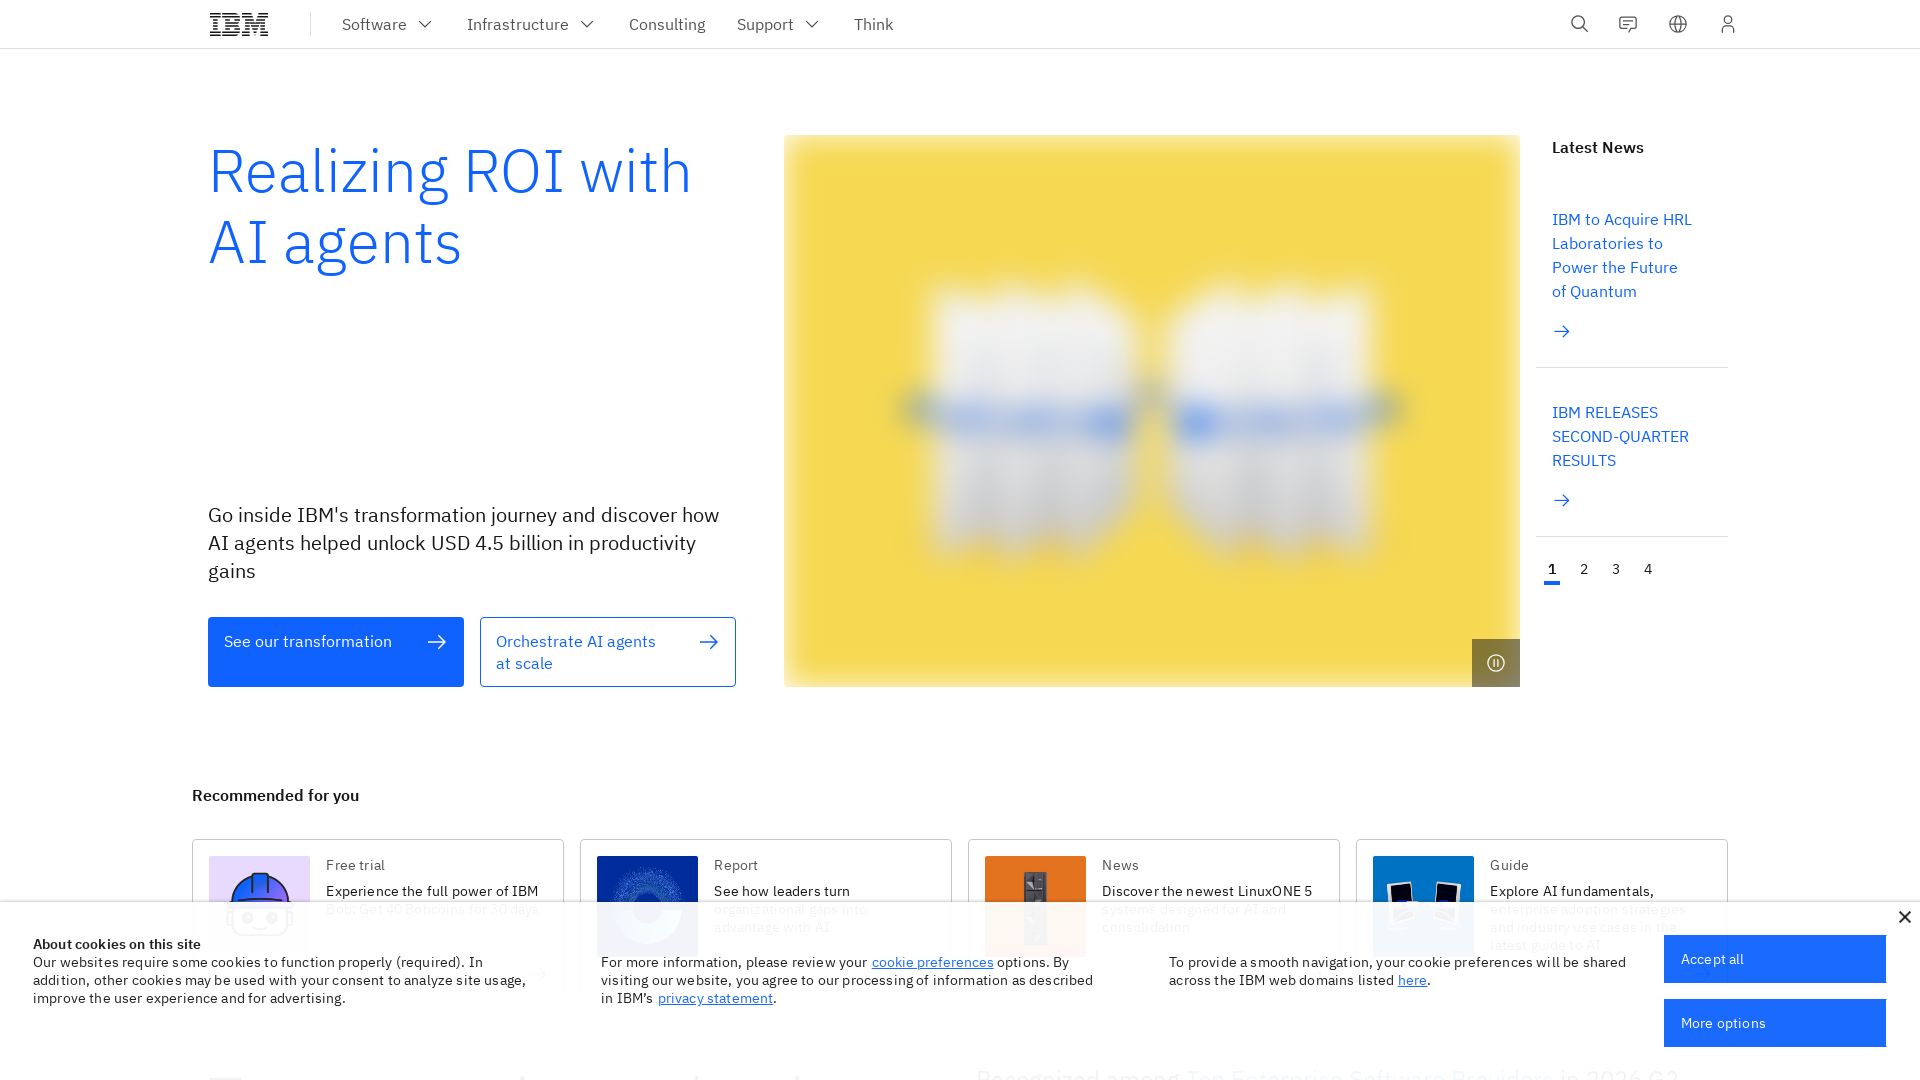Open the Think menu item

pyautogui.click(x=873, y=24)
